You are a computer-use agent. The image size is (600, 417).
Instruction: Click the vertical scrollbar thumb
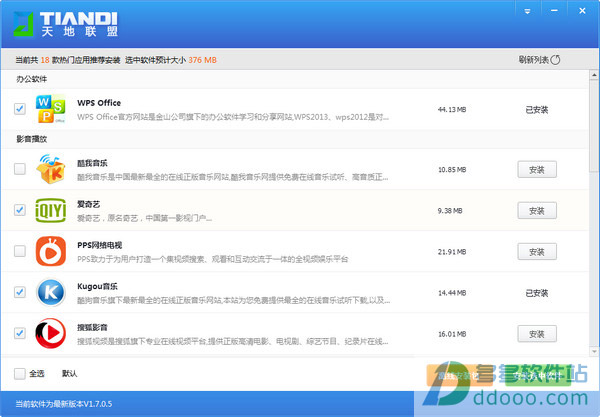tap(594, 125)
